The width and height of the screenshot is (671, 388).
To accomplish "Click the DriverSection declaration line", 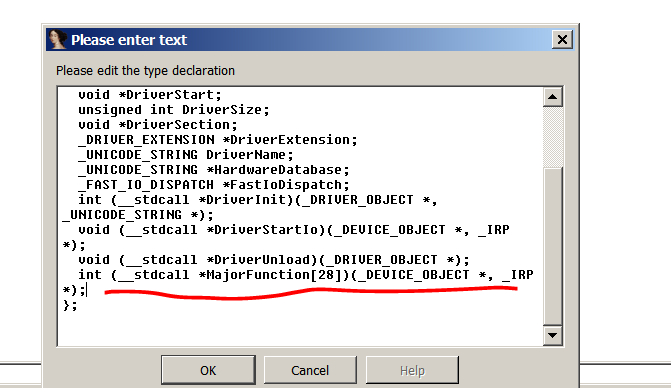I will pos(157,124).
